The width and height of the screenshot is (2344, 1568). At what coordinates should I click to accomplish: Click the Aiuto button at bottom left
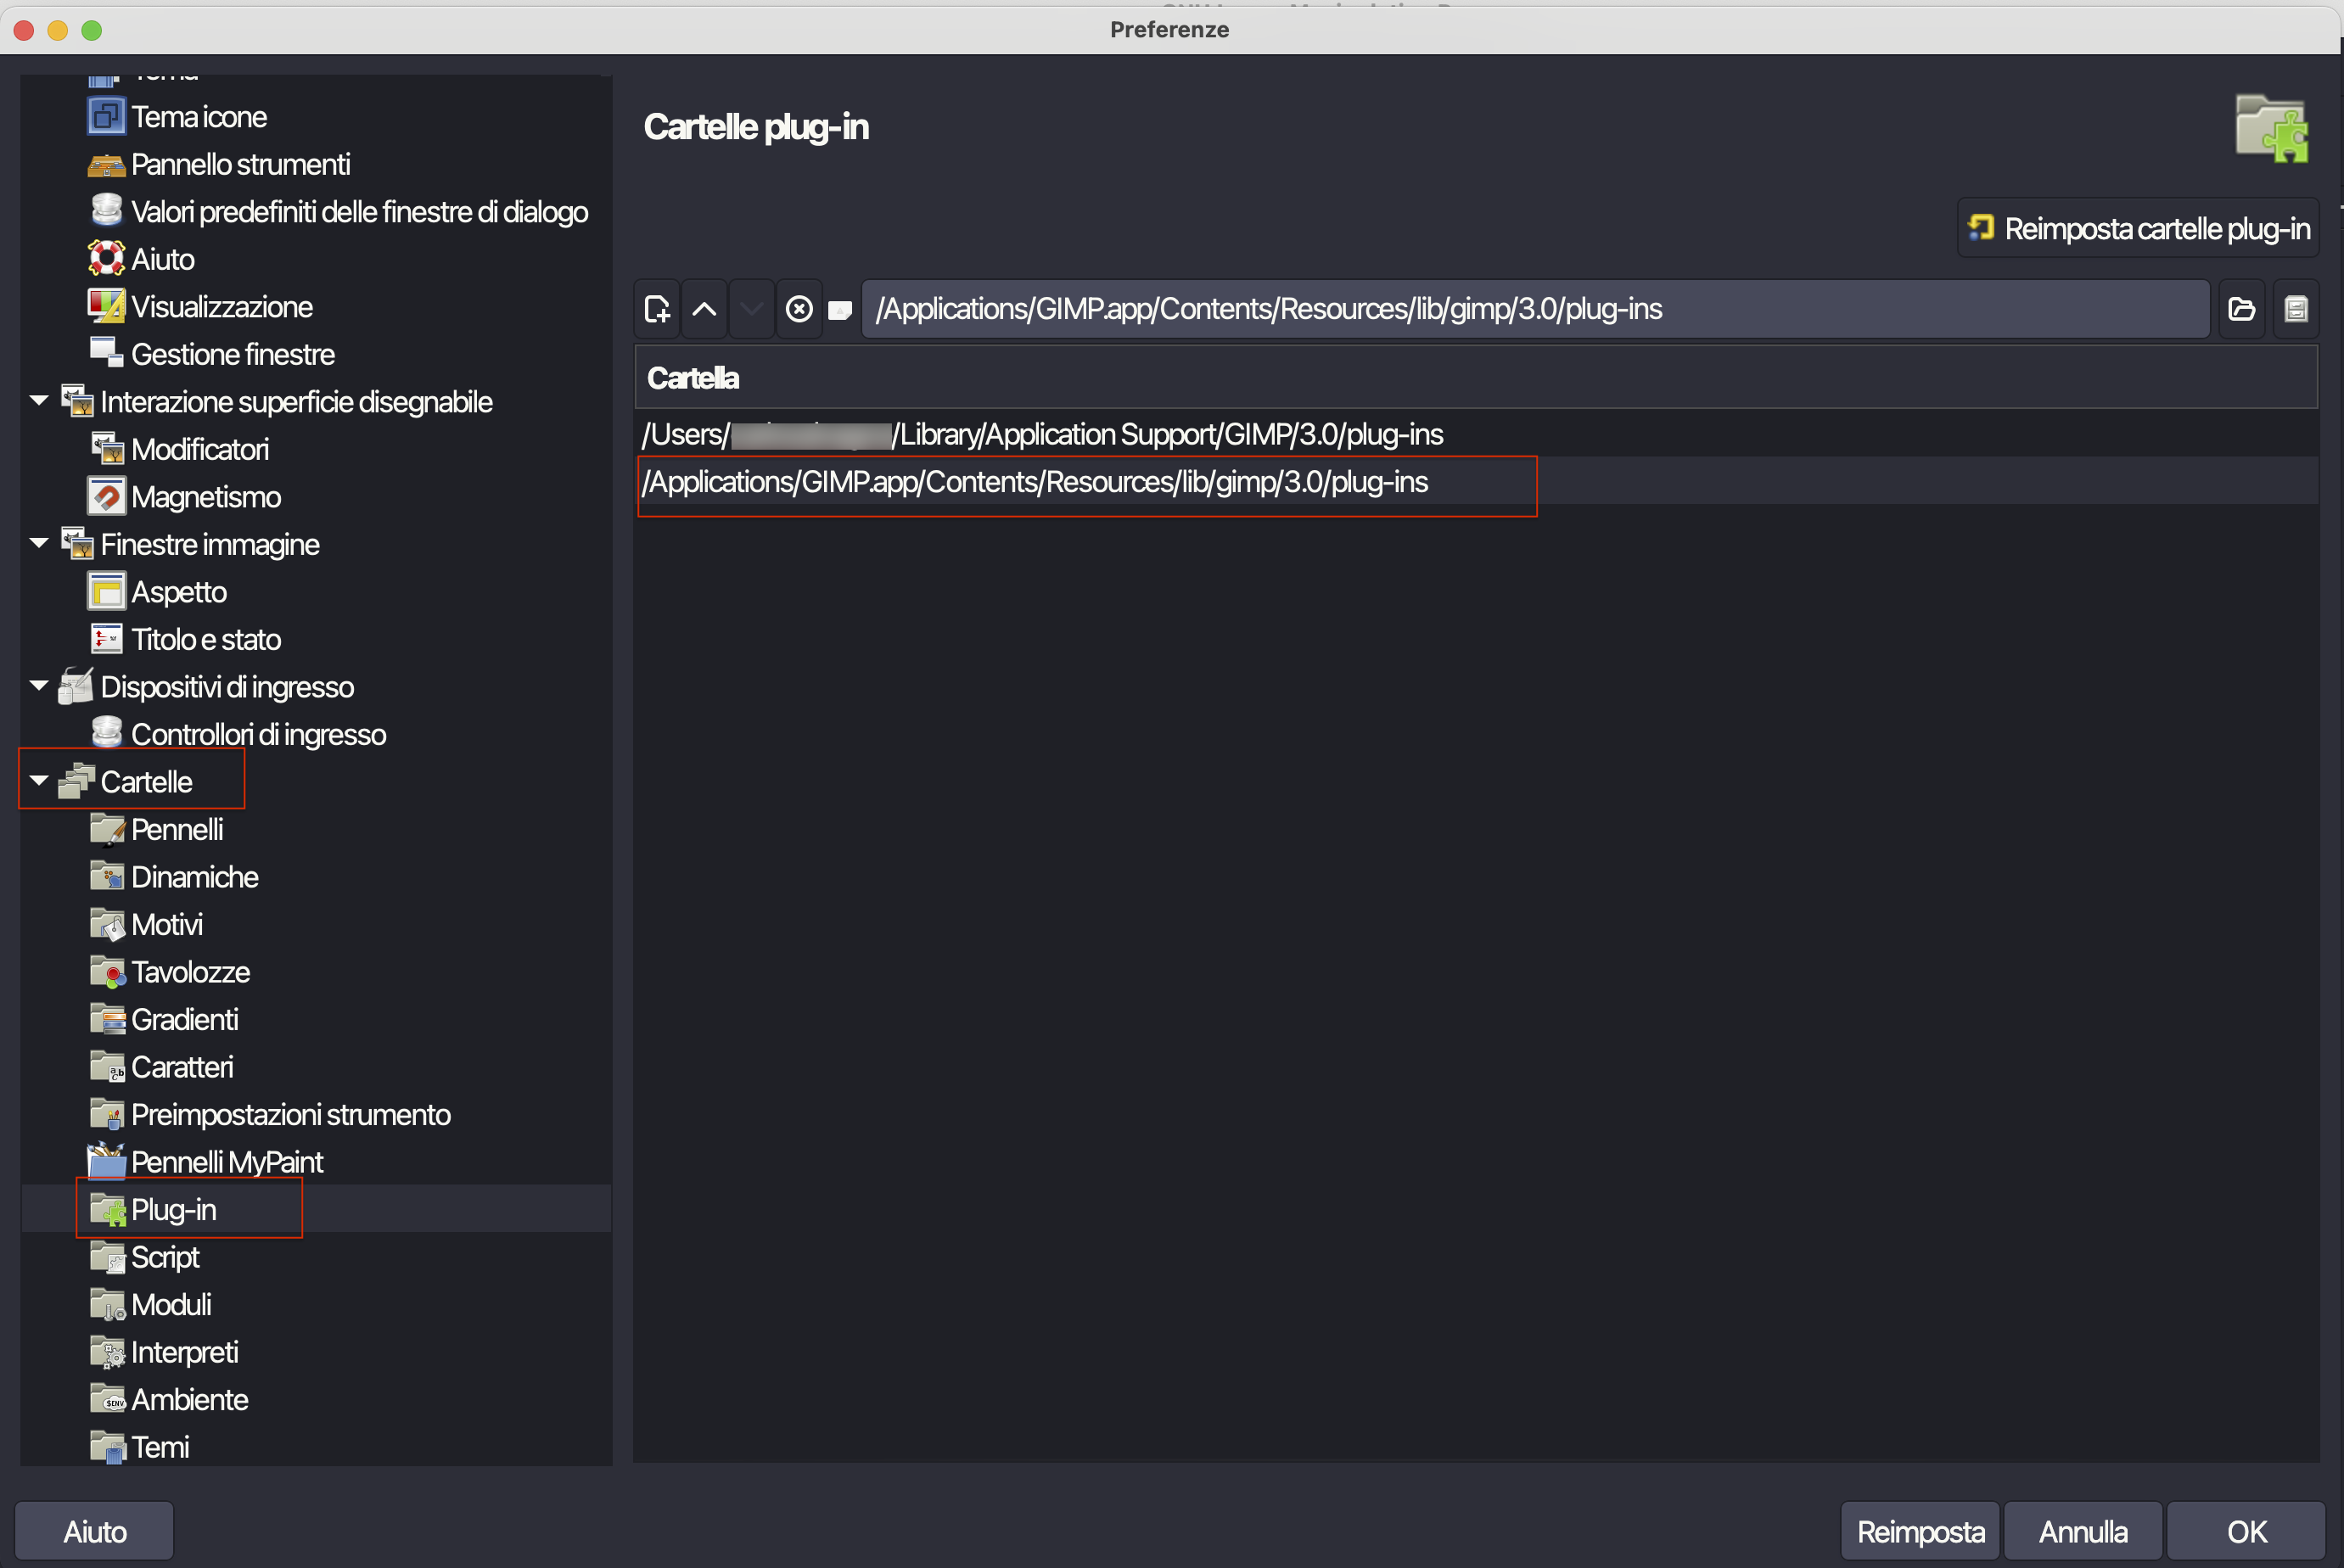(94, 1531)
